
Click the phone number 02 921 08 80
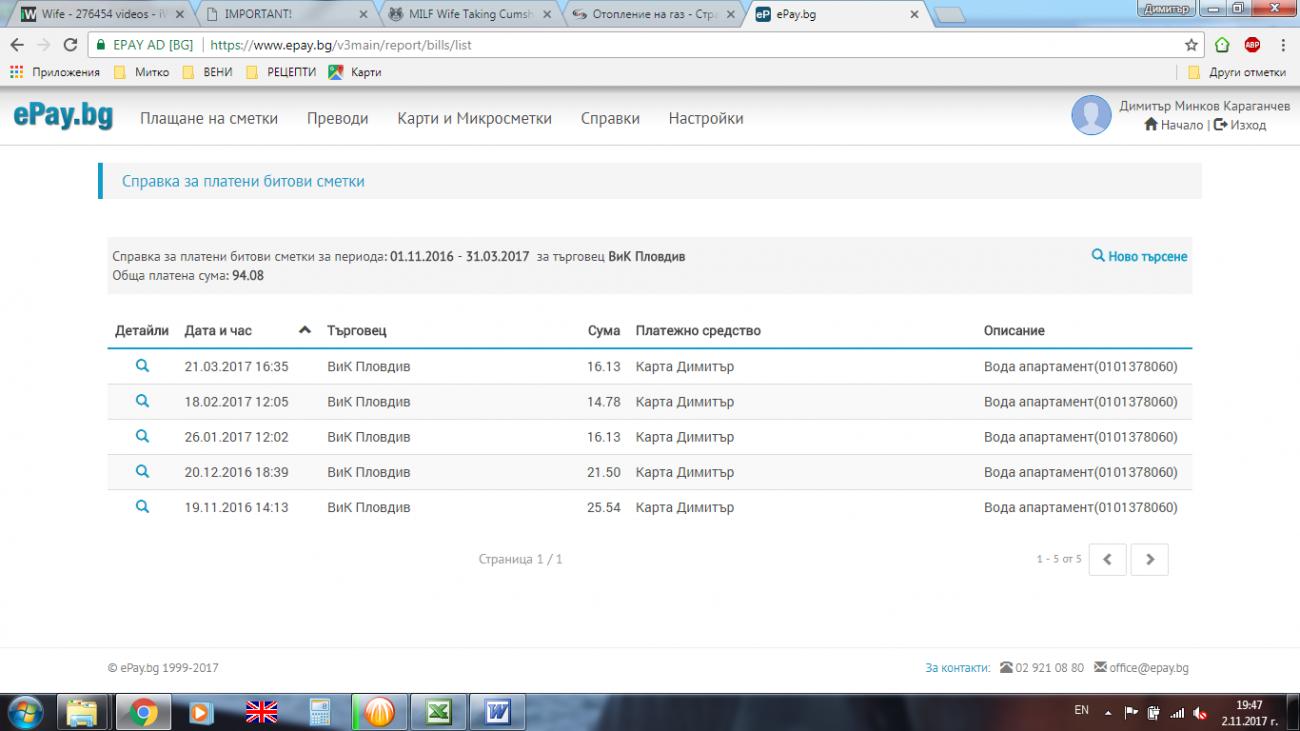[x=1049, y=668]
